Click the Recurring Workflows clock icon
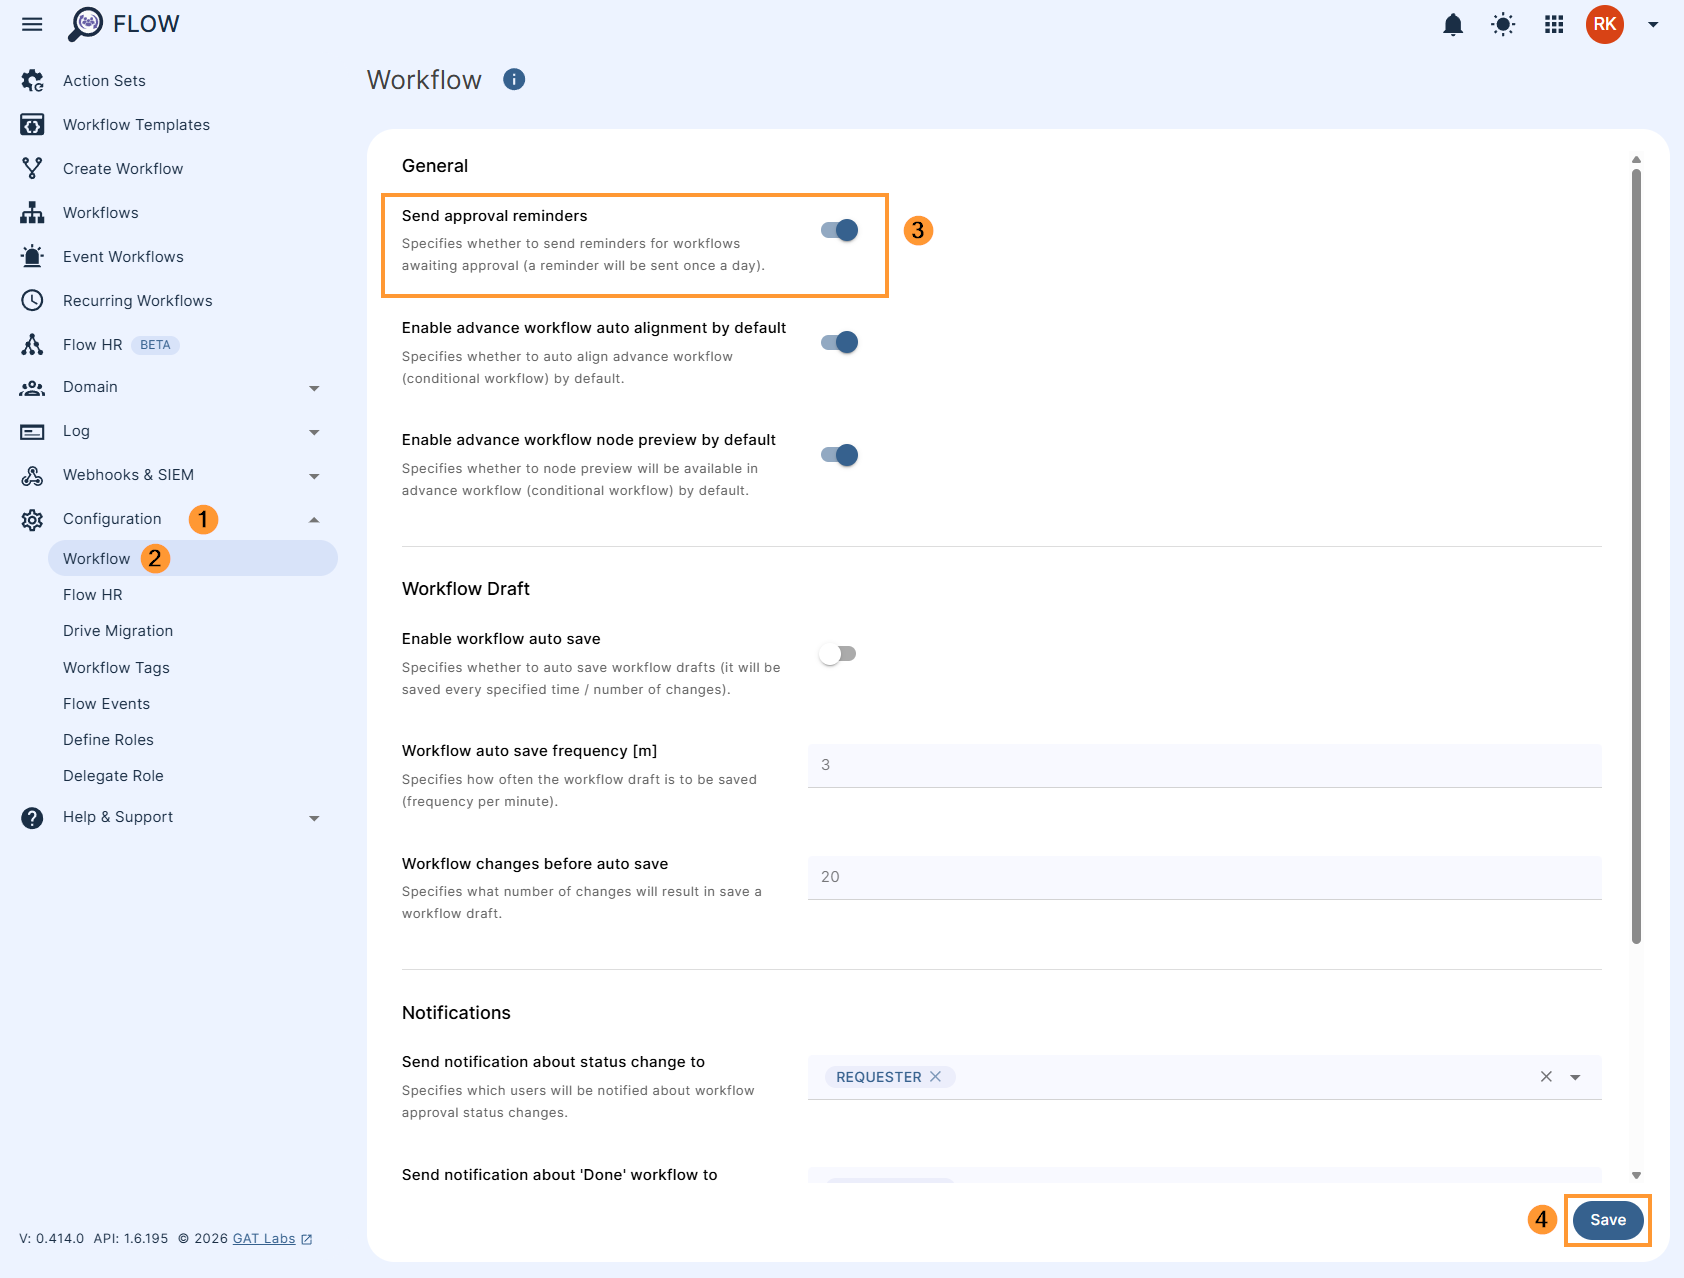The height and width of the screenshot is (1278, 1684). pyautogui.click(x=31, y=300)
